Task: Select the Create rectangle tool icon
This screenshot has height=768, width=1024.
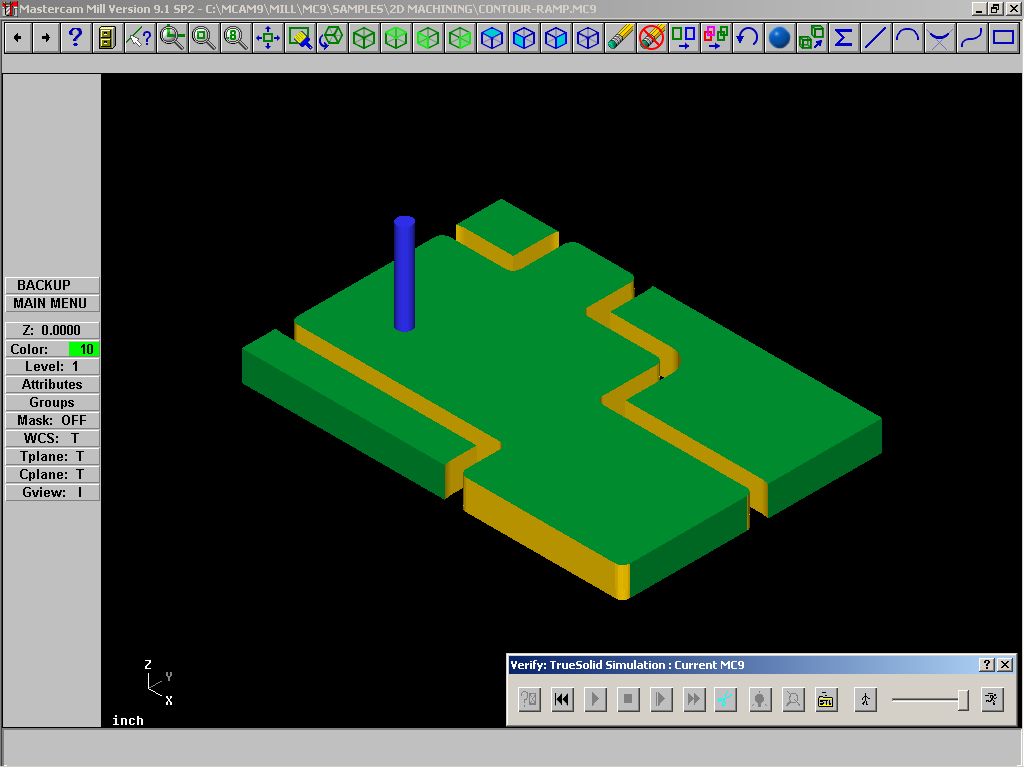Action: point(1003,38)
